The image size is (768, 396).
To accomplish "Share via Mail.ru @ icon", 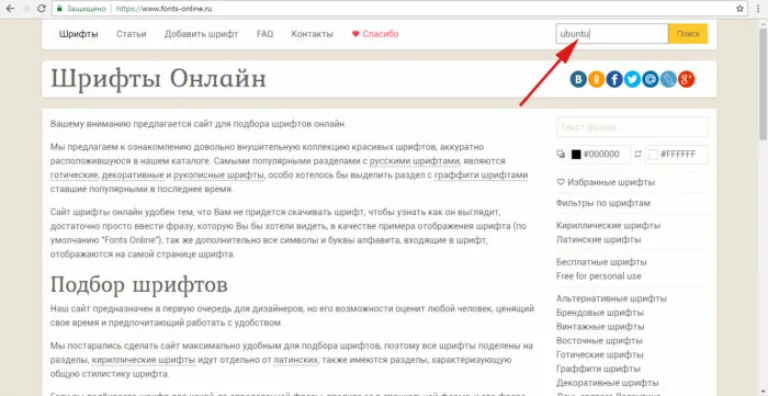I will click(650, 79).
